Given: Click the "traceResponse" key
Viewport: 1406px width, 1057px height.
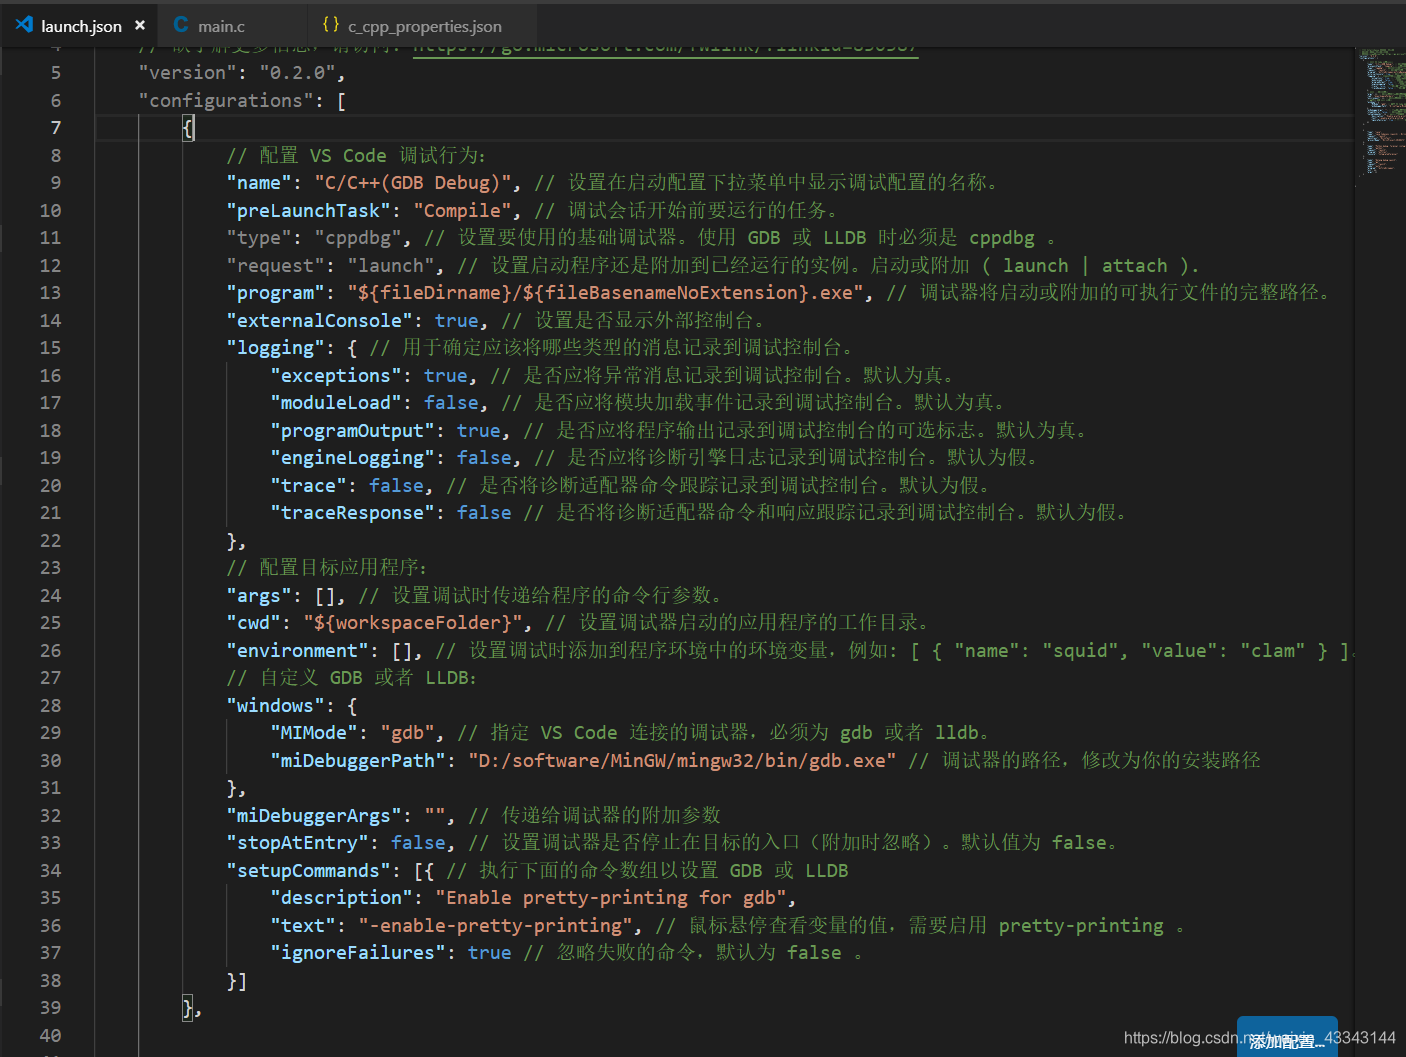Looking at the screenshot, I should click(x=352, y=513).
